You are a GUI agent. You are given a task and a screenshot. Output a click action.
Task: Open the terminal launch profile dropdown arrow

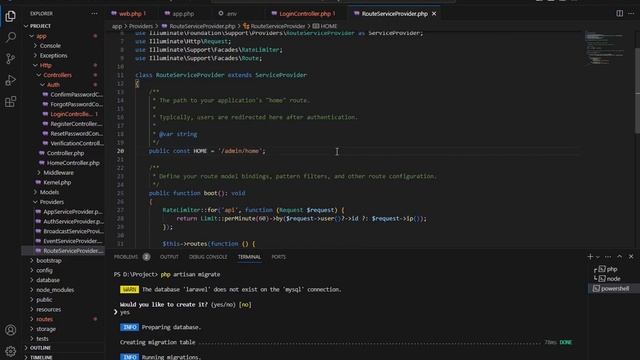point(598,257)
